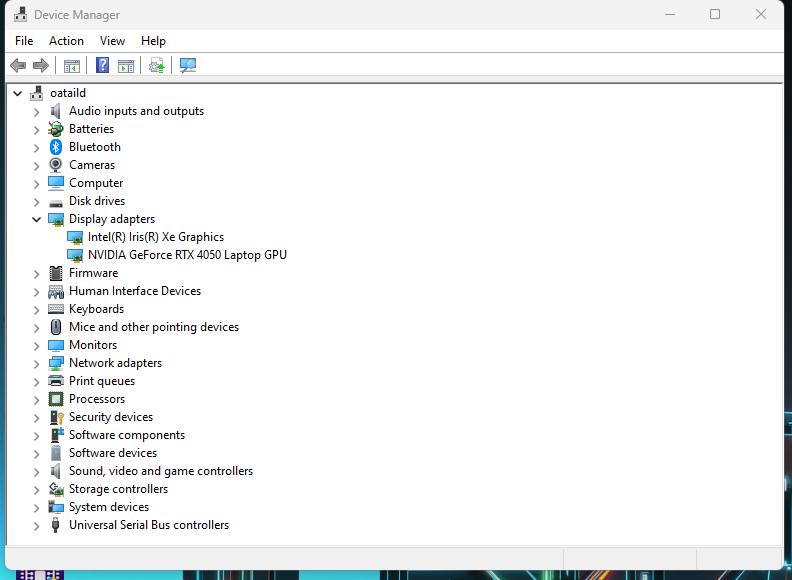
Task: Expand Universal Serial Bus controllers arrow
Action: pyautogui.click(x=36, y=526)
